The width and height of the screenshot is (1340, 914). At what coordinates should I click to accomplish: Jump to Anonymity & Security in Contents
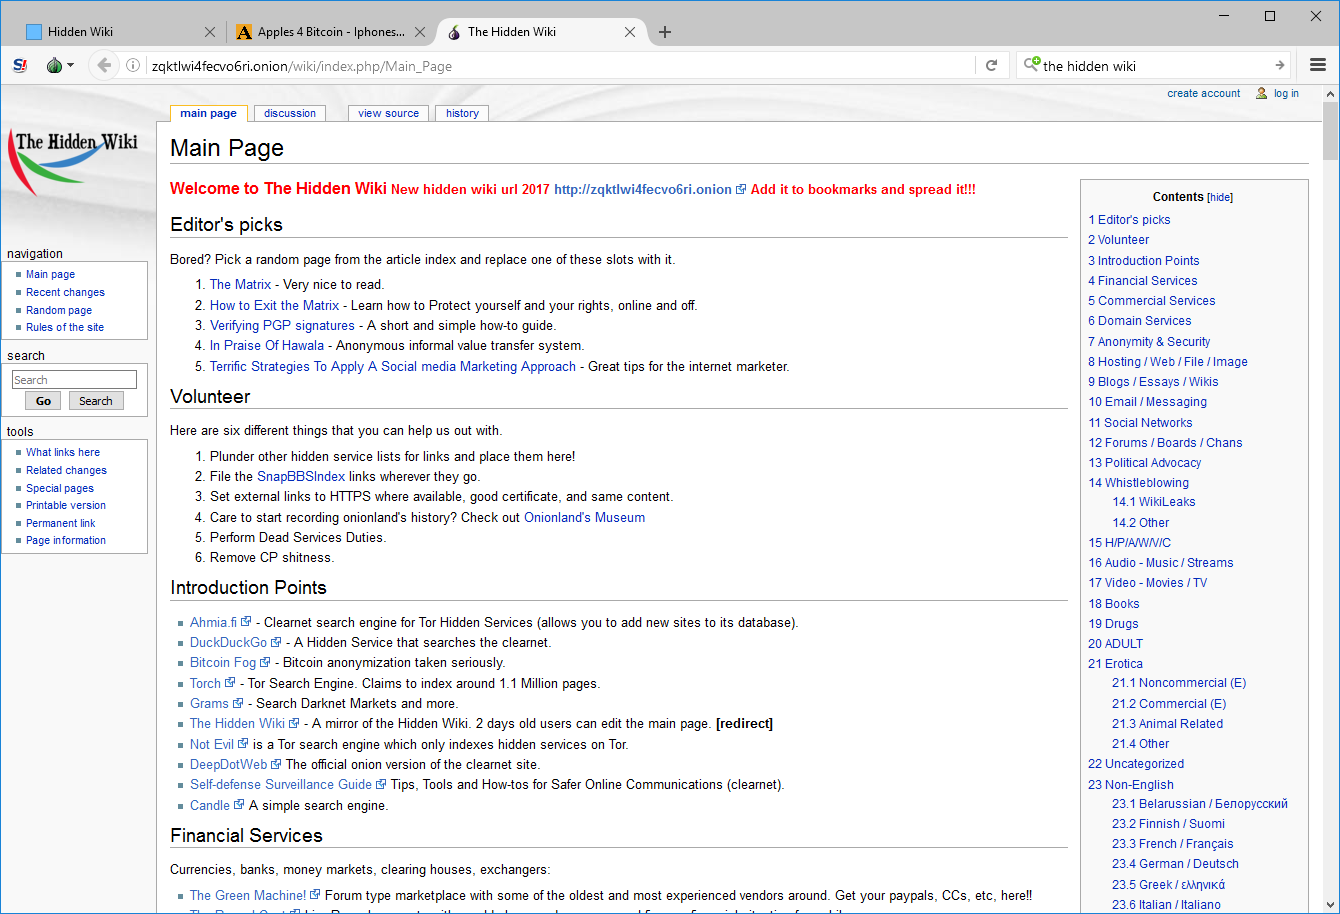(x=1149, y=341)
